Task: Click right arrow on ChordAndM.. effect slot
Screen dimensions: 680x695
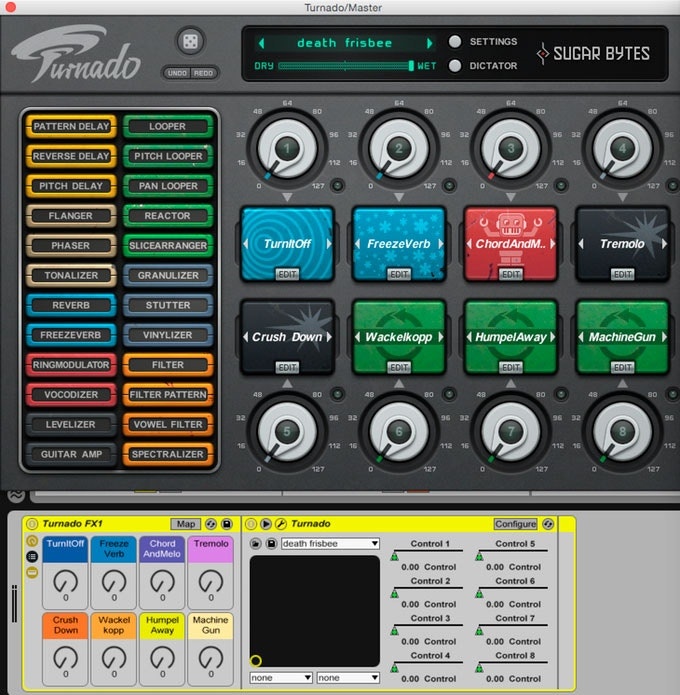Action: tap(552, 244)
